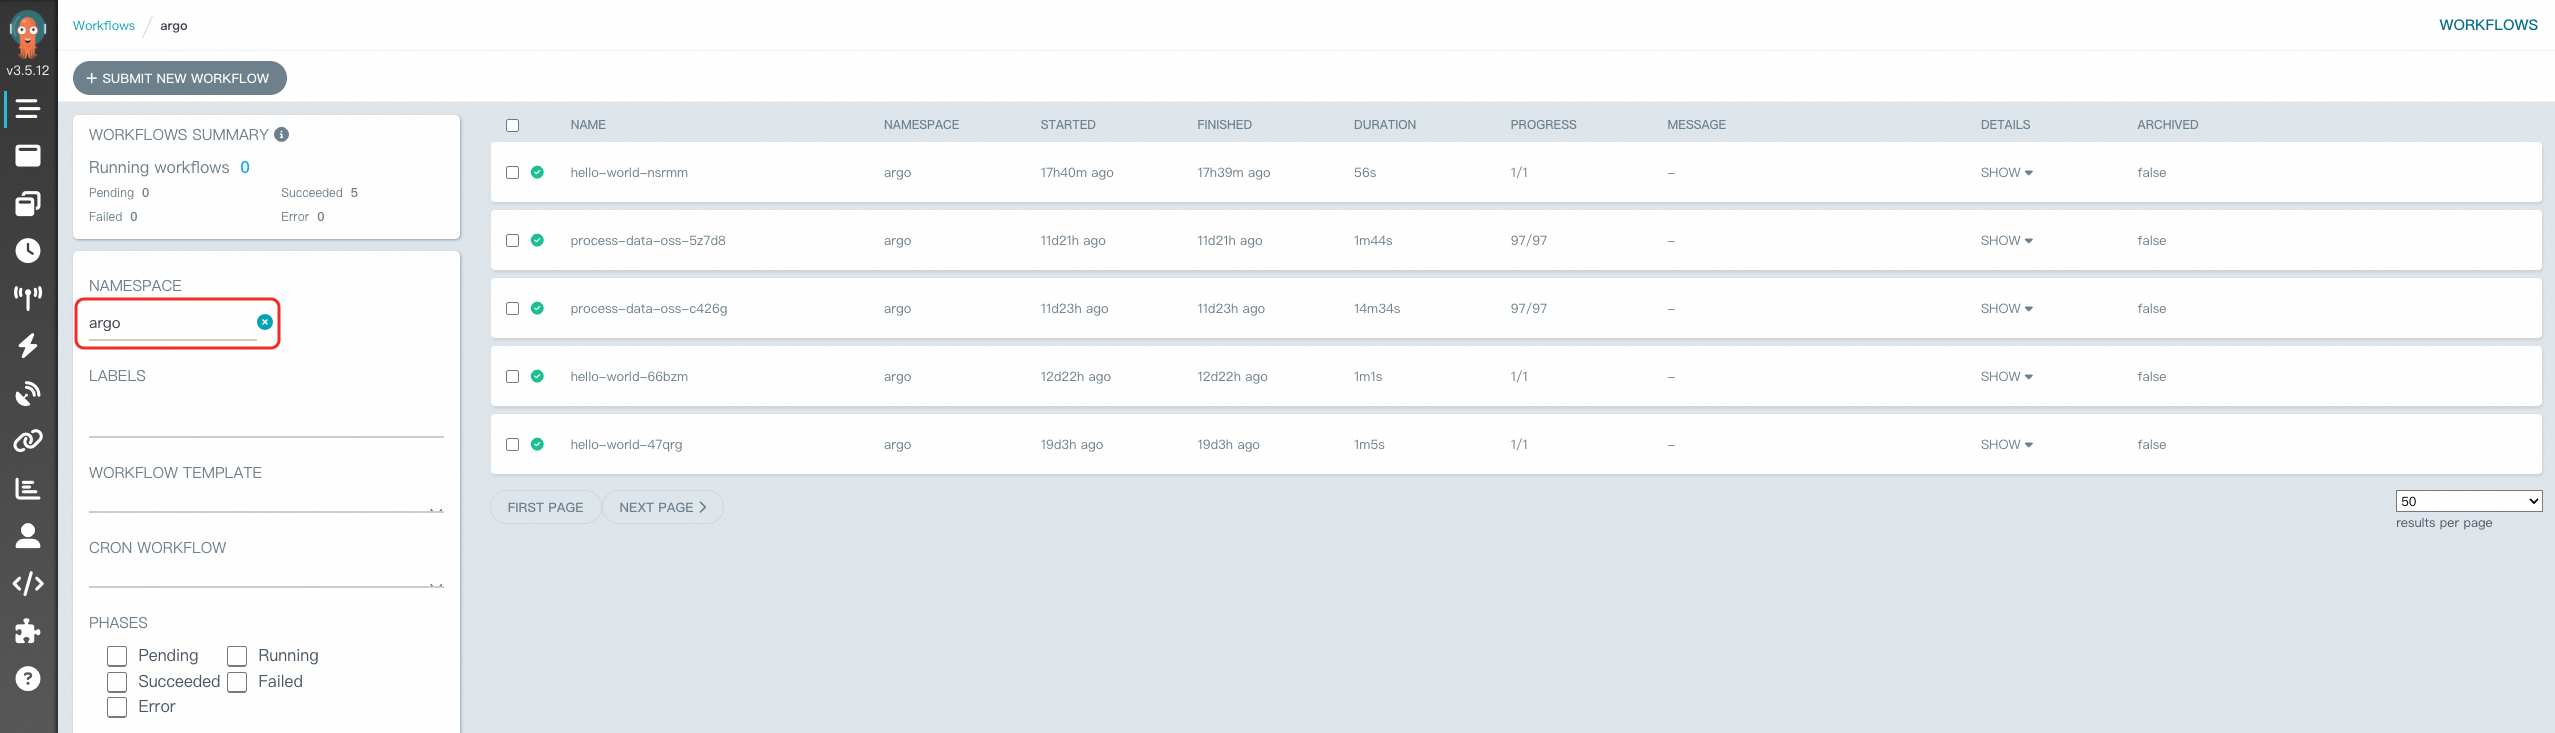Open the Workflows list sidebar icon
This screenshot has height=733, width=2555.
pos(28,108)
